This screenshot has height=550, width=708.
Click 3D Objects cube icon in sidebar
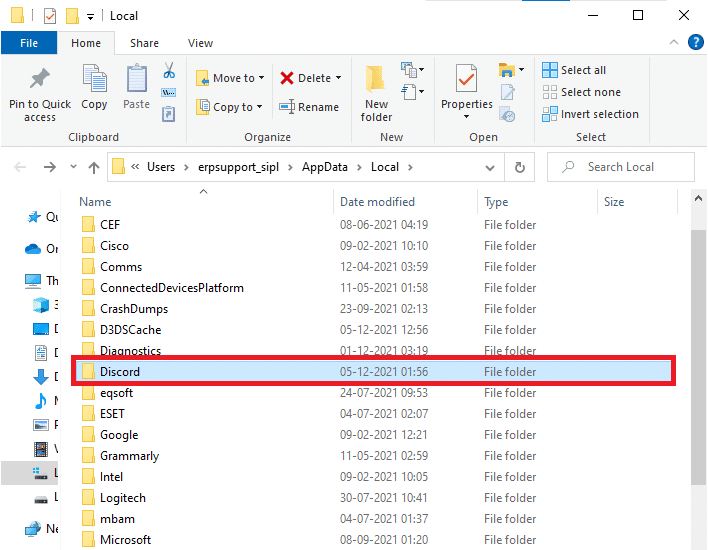[x=41, y=305]
